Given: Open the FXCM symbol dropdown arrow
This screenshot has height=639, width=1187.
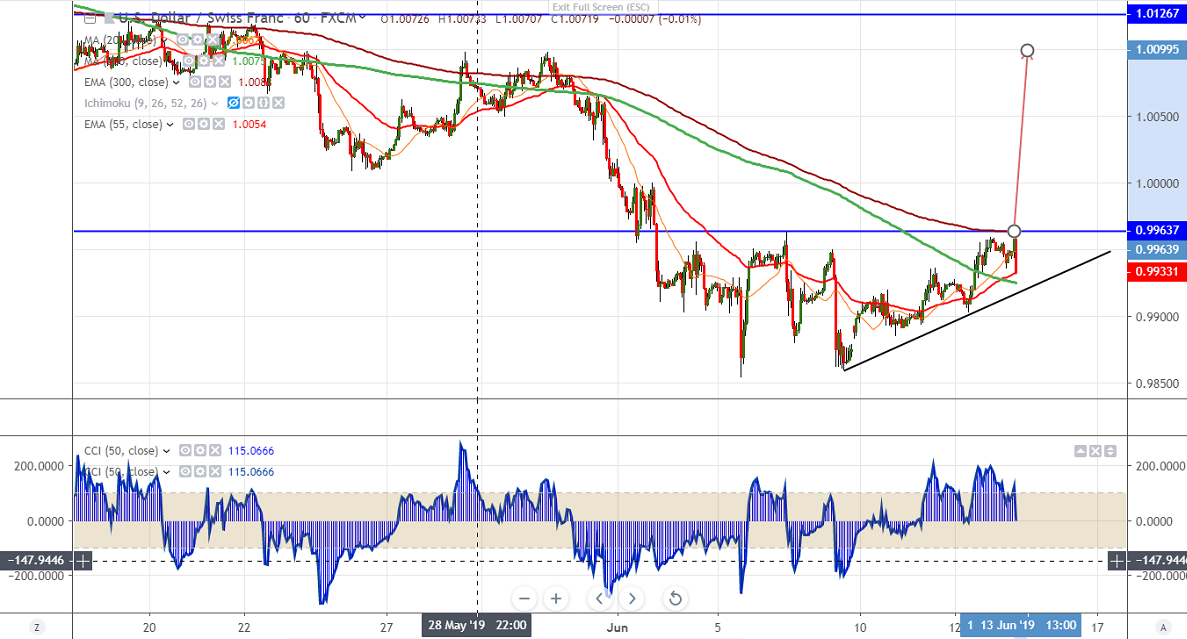Looking at the screenshot, I should [363, 17].
